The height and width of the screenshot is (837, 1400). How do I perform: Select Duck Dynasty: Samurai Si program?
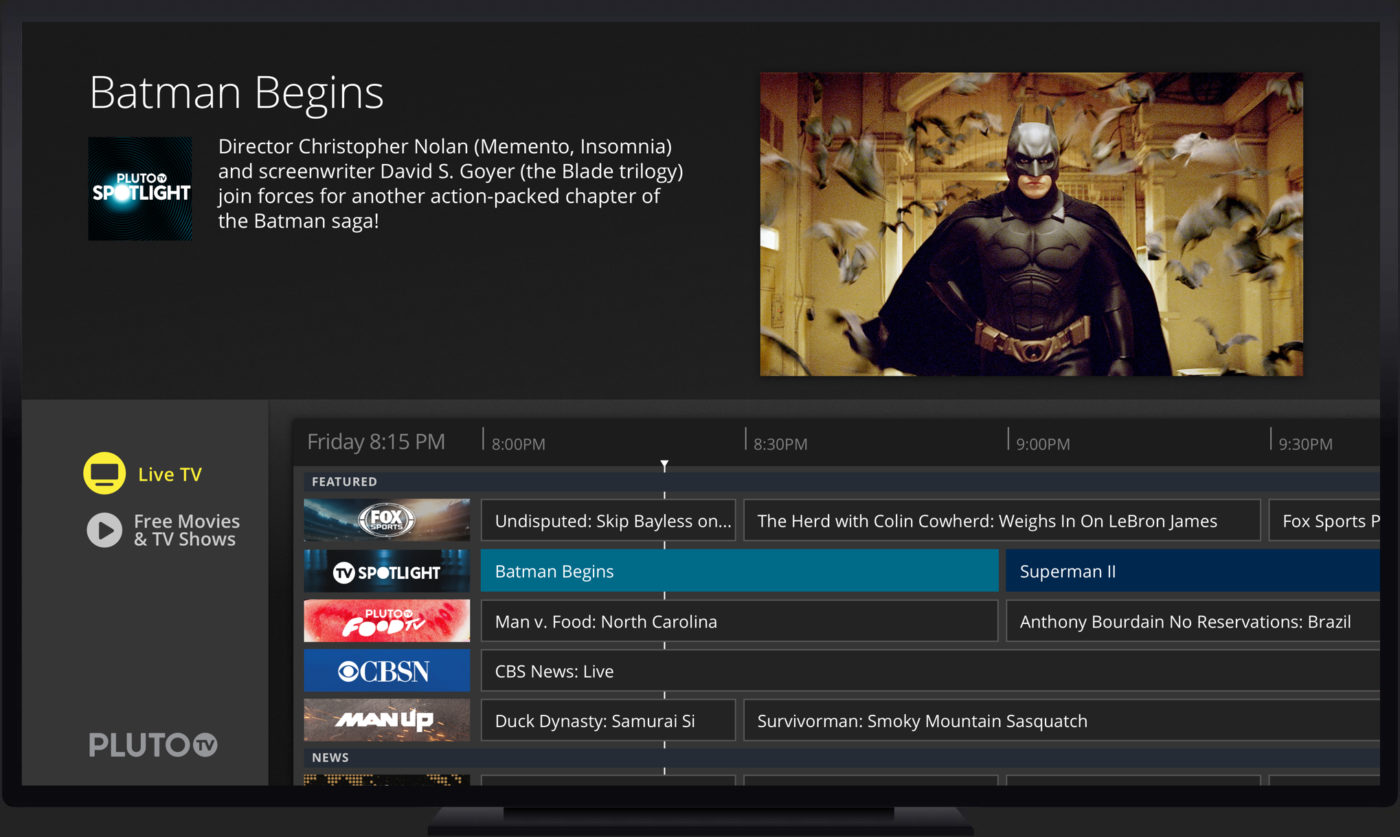pos(608,721)
